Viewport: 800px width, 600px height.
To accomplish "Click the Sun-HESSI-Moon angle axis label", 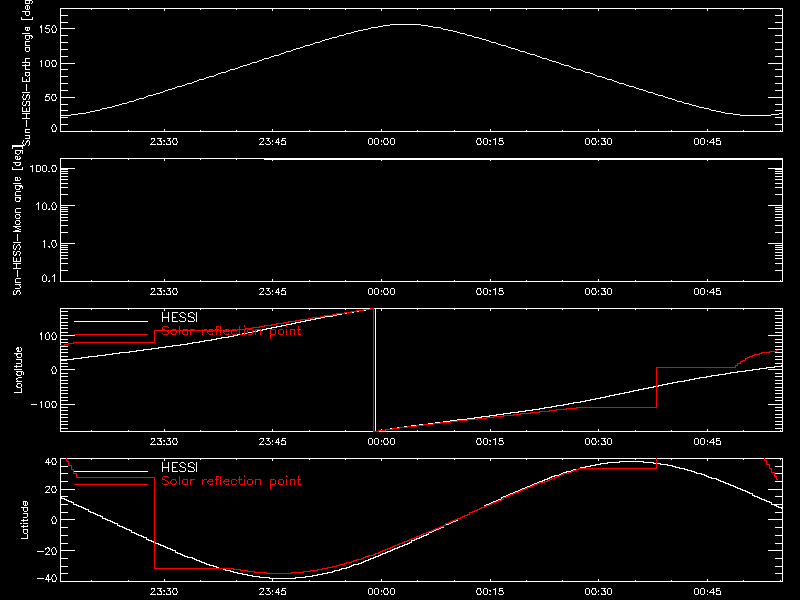I will [17, 221].
